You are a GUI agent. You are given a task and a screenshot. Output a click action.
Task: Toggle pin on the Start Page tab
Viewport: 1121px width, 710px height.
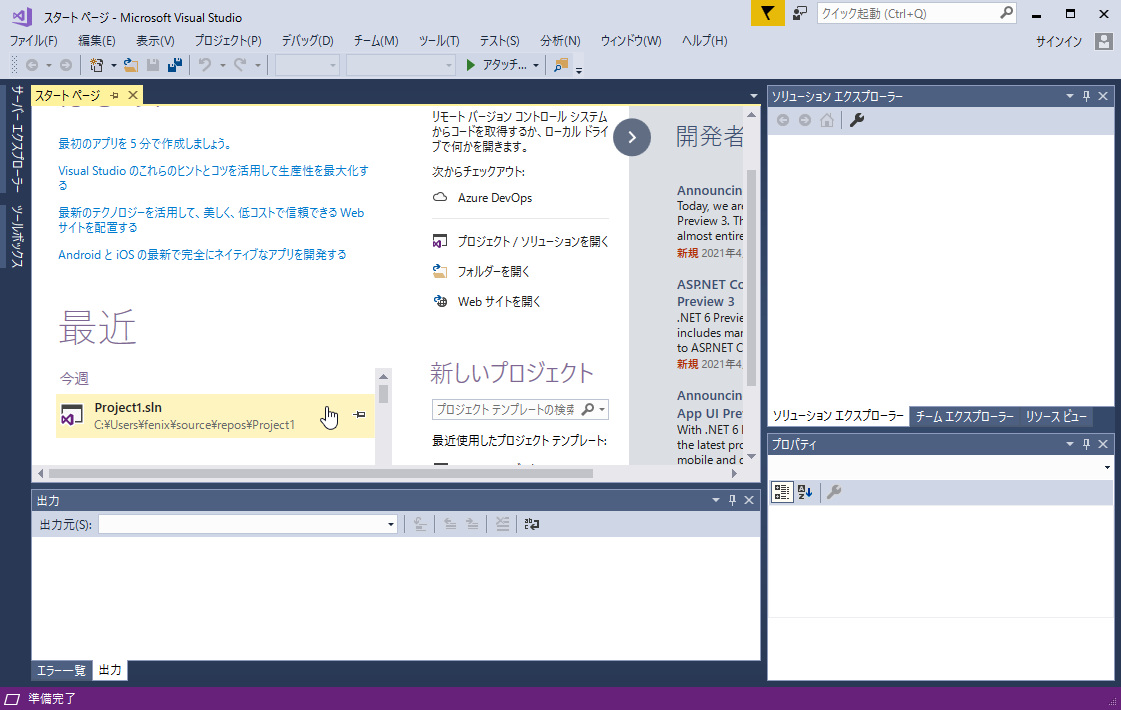point(114,95)
